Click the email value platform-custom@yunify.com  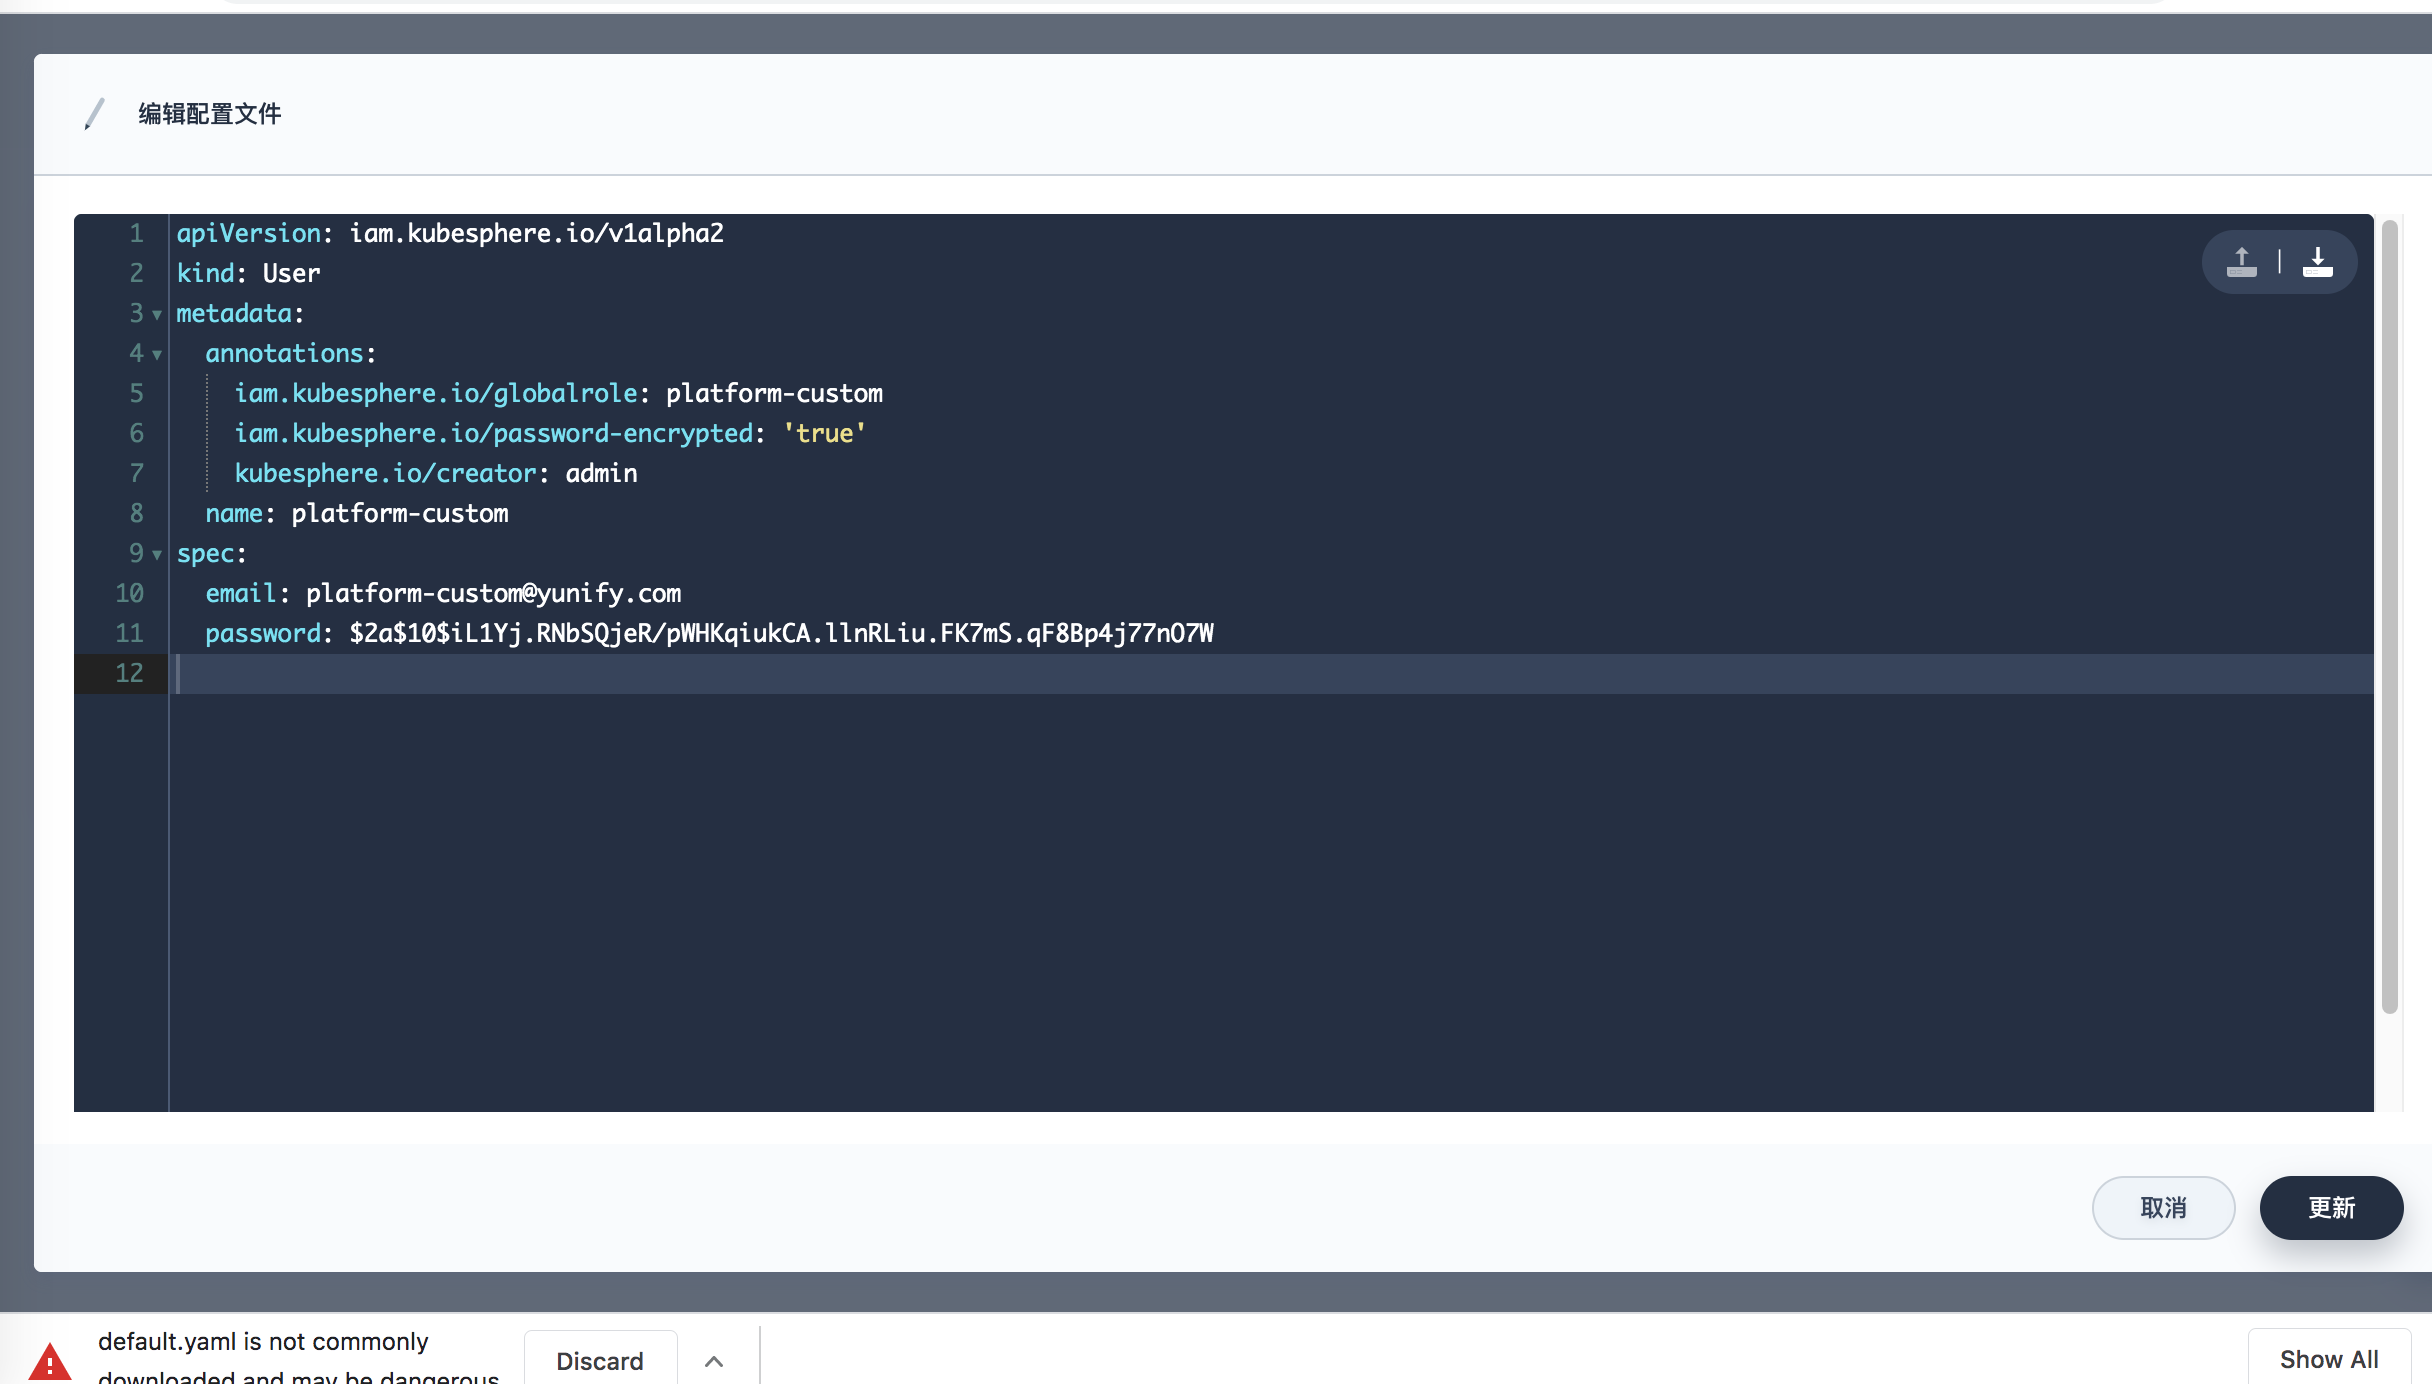coord(492,593)
